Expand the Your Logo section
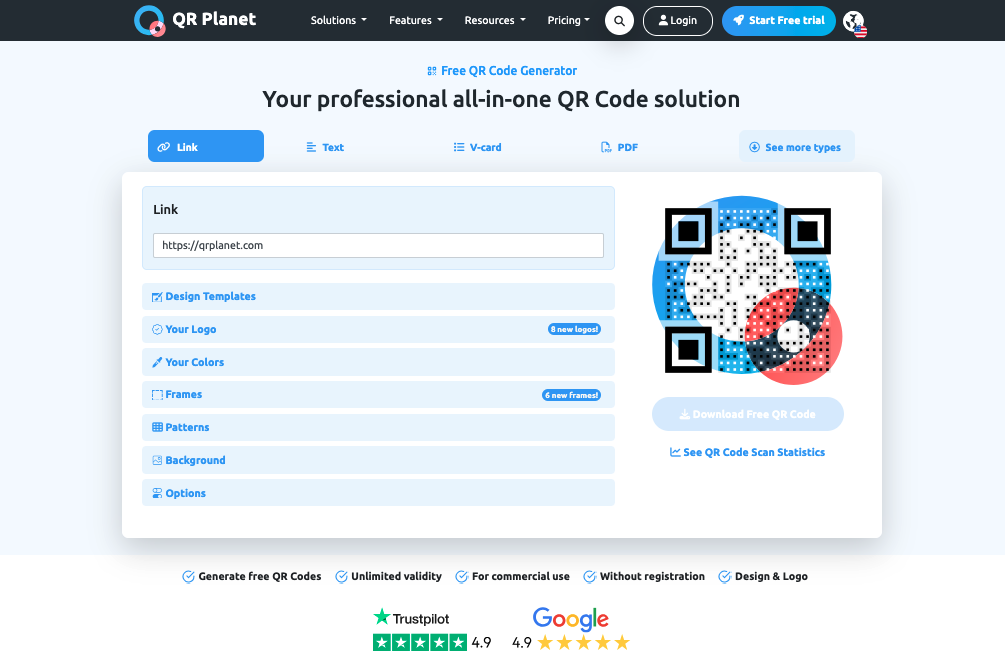This screenshot has width=1005, height=661. 378,330
